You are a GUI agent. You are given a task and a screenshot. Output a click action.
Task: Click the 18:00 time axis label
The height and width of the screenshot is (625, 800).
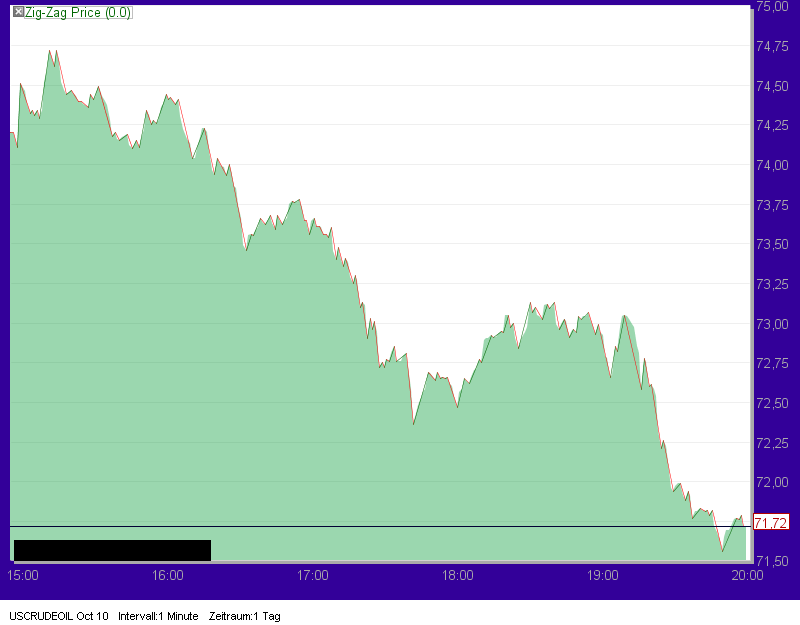tap(458, 576)
